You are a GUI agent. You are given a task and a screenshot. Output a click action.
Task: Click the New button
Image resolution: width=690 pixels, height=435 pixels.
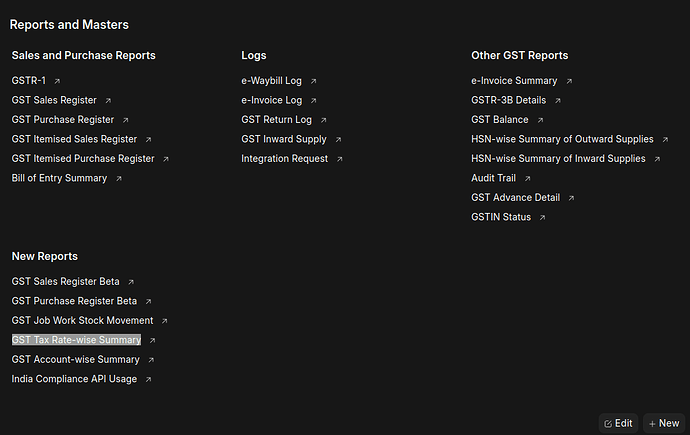(x=664, y=423)
